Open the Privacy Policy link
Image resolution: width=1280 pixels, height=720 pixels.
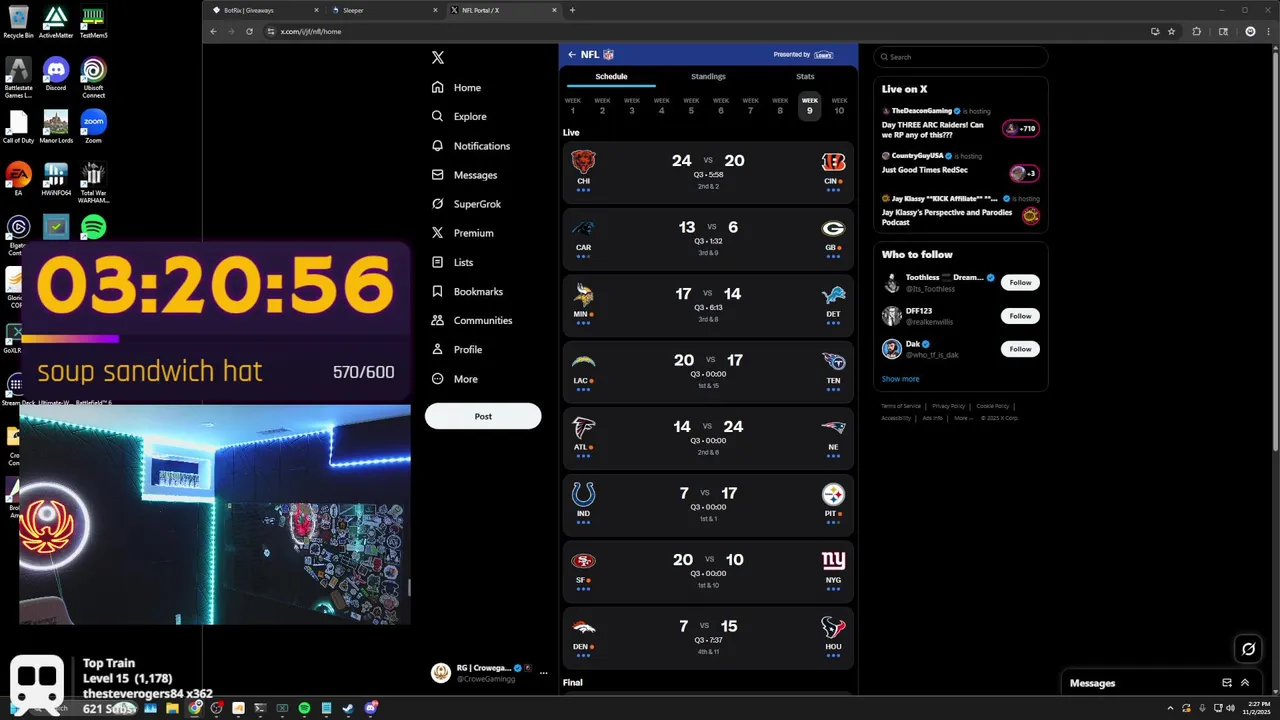(x=949, y=406)
